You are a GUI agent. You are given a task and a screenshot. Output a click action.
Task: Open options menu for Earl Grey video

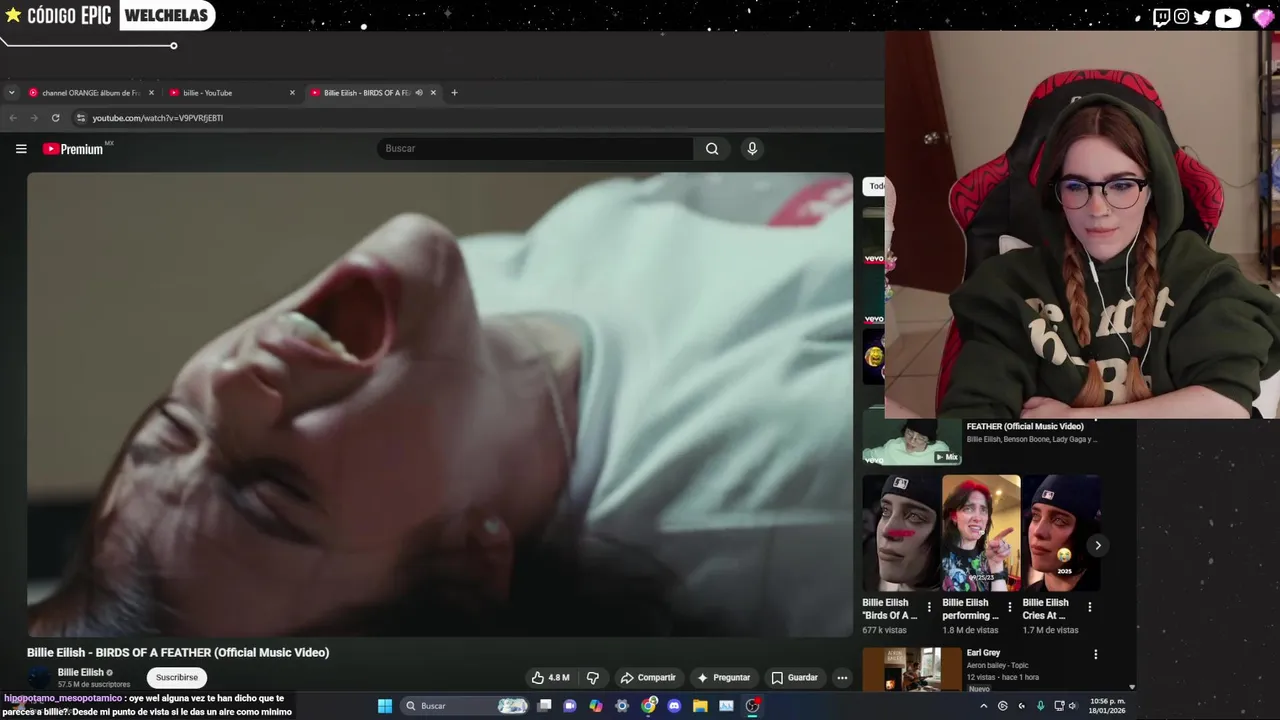(1095, 655)
